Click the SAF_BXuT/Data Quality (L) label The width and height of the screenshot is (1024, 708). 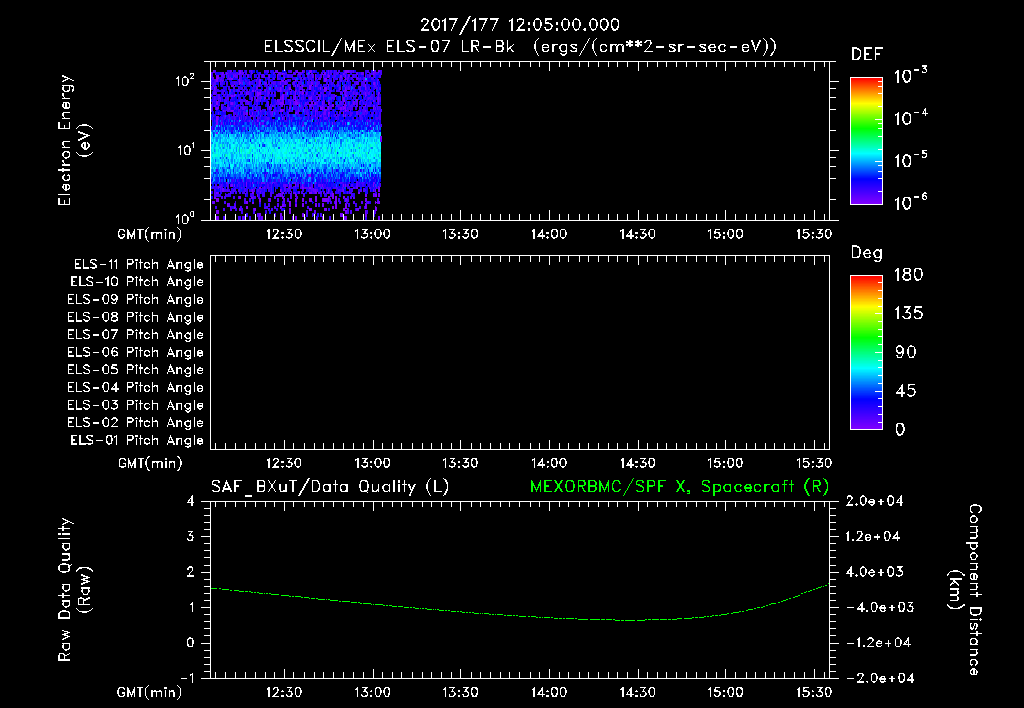[330, 487]
